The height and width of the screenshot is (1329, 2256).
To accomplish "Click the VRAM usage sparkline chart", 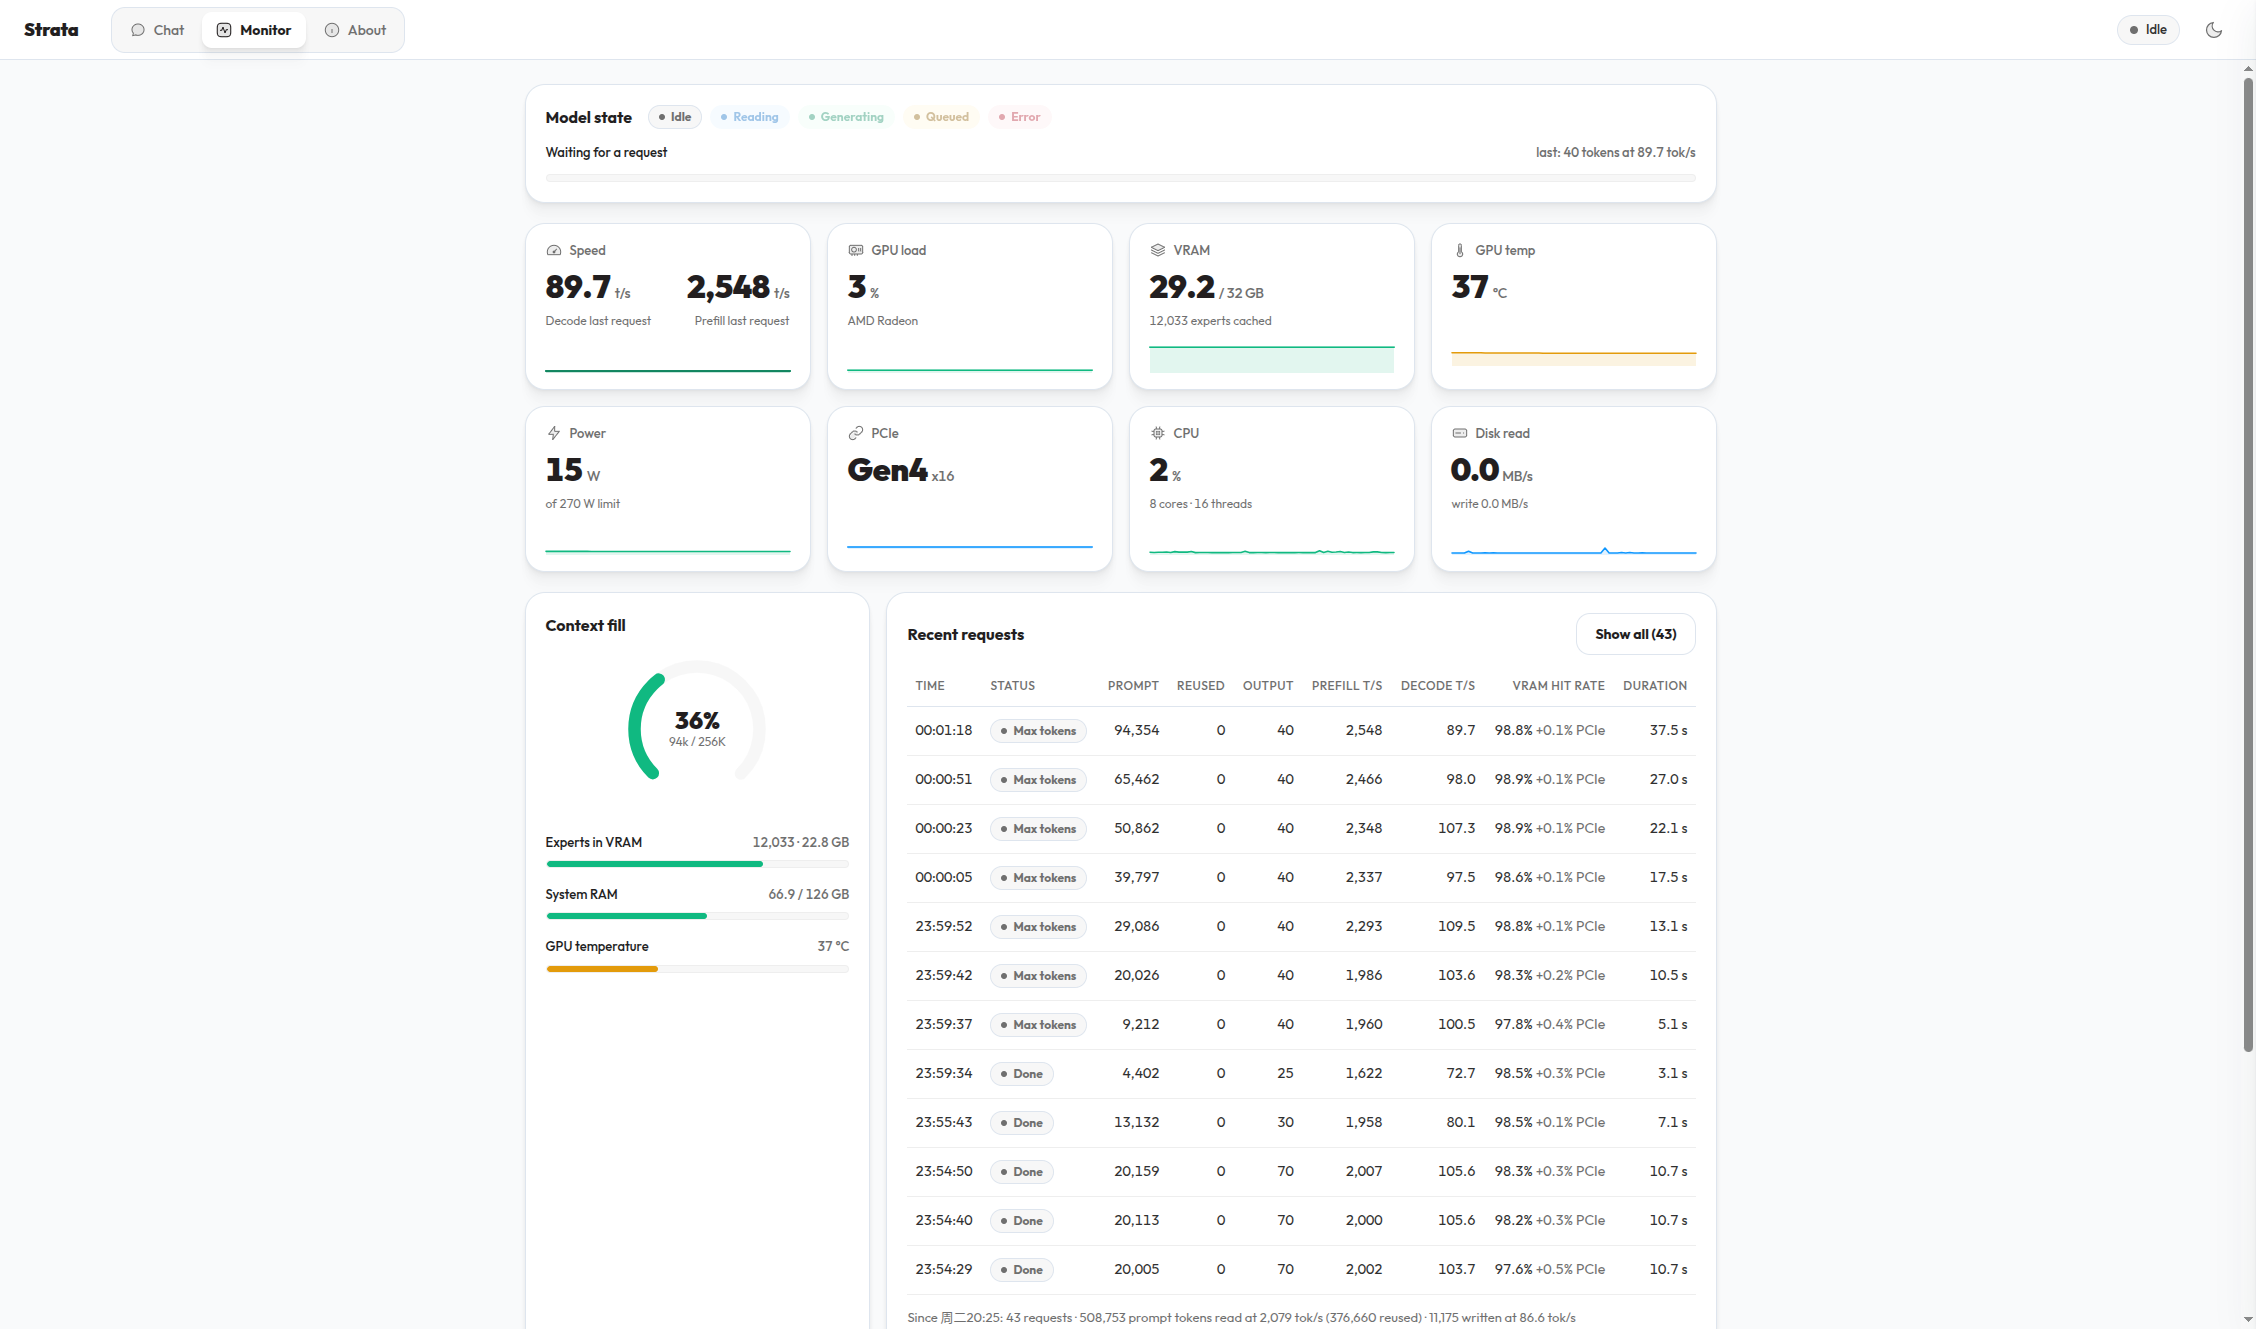I will [1271, 358].
